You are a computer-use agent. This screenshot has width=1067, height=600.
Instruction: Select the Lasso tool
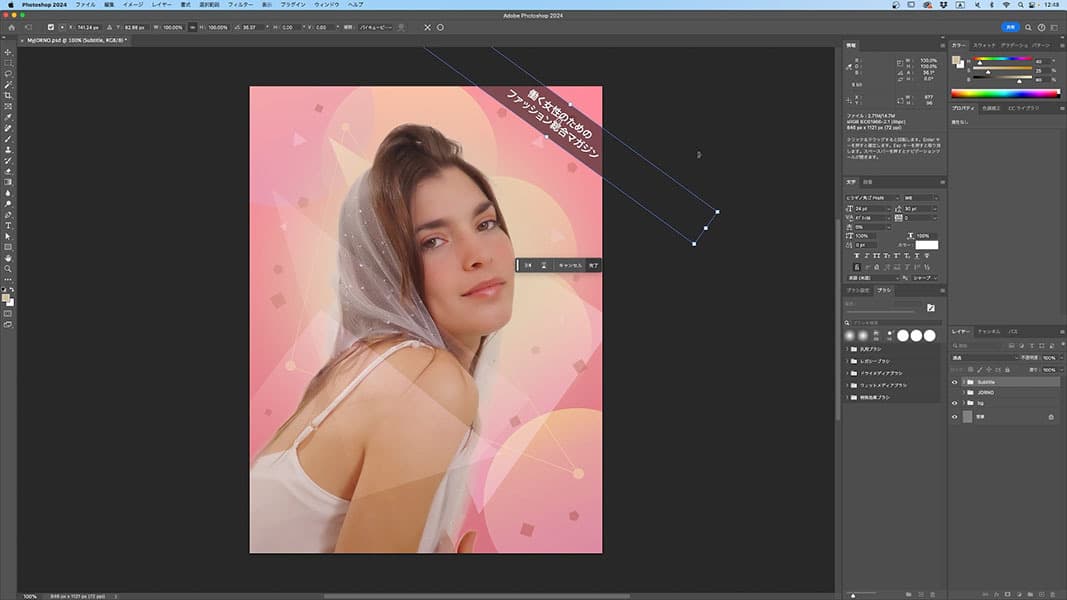8,74
